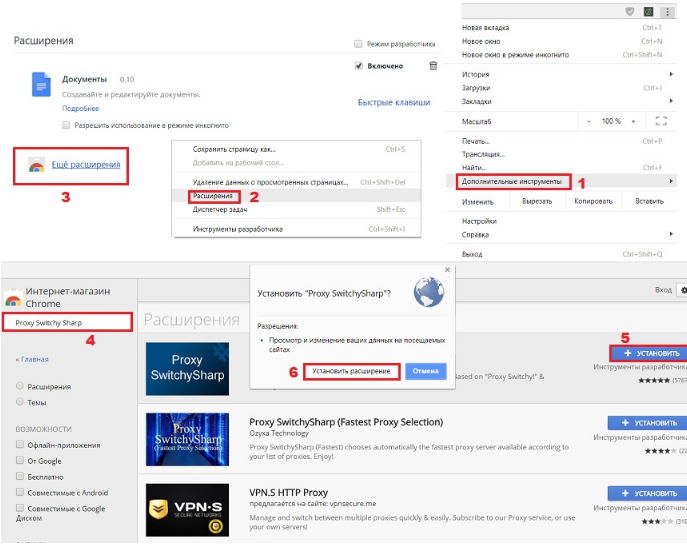The height and width of the screenshot is (545, 687).
Task: Enable the Режим разработчика checkbox
Action: click(x=359, y=45)
